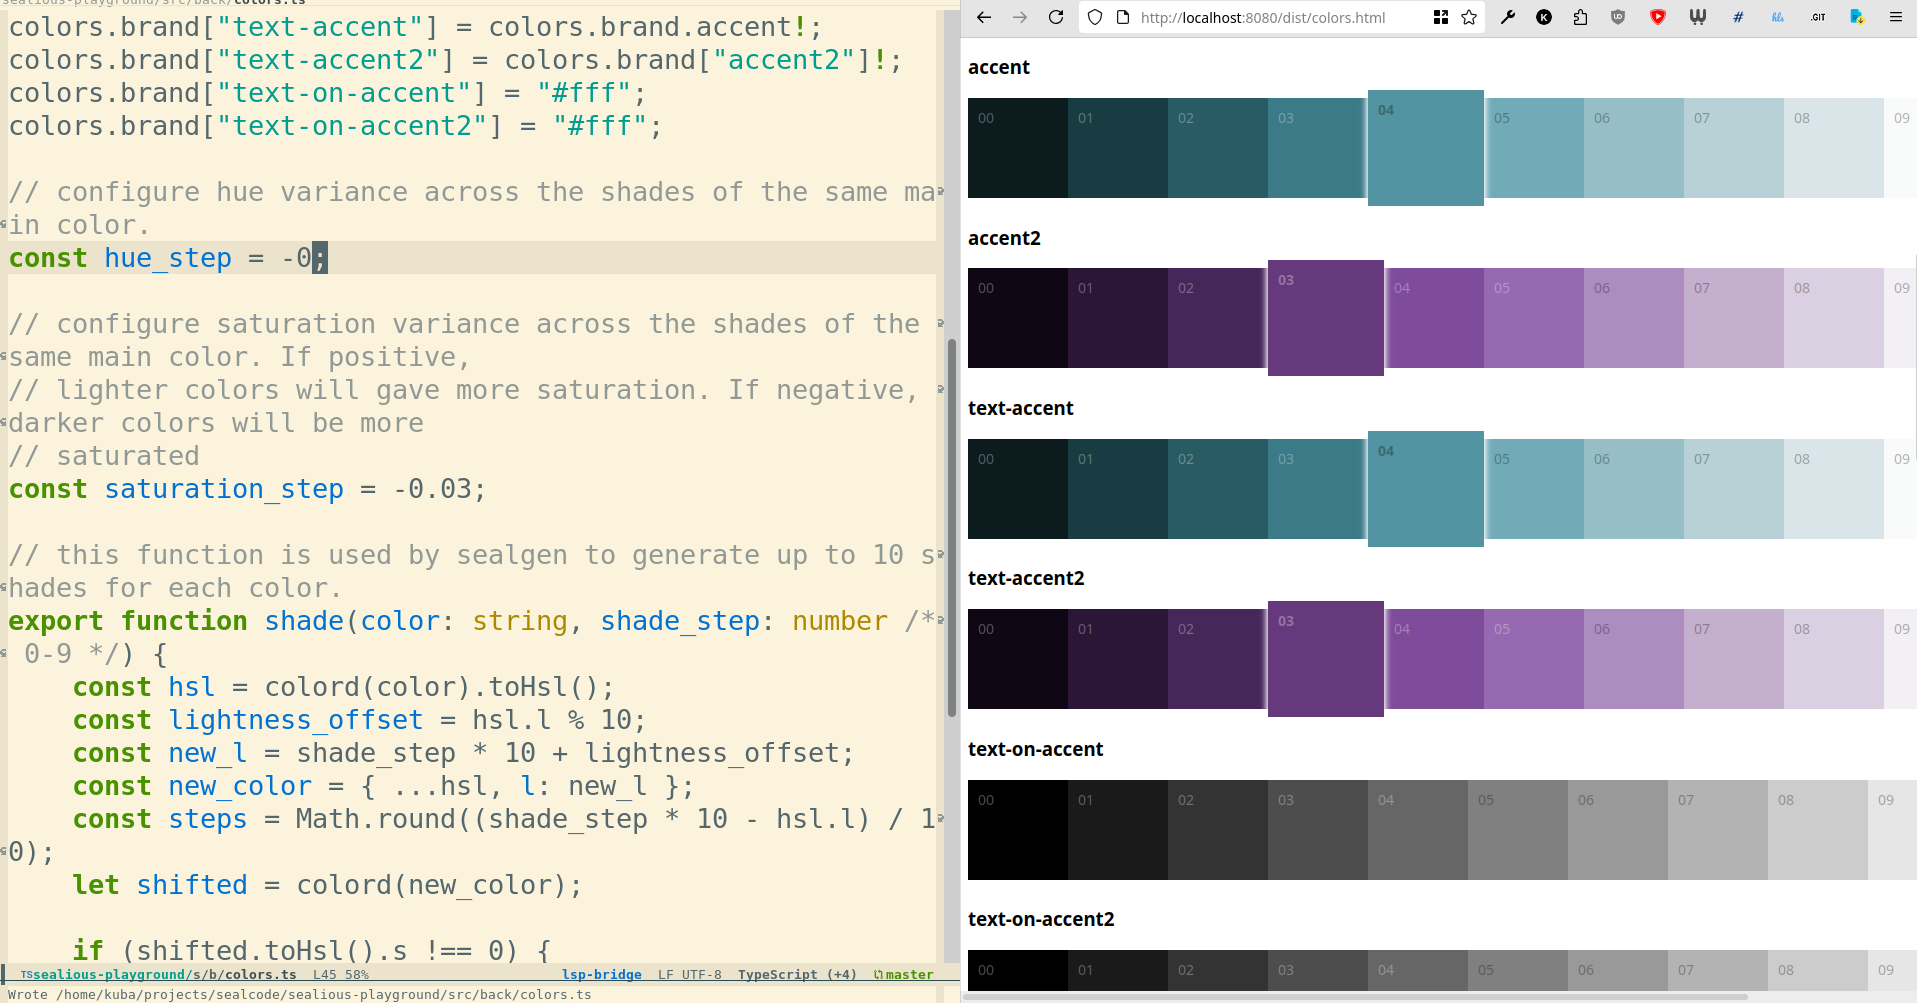
Task: Reload the colors.html page
Action: pyautogui.click(x=1056, y=17)
